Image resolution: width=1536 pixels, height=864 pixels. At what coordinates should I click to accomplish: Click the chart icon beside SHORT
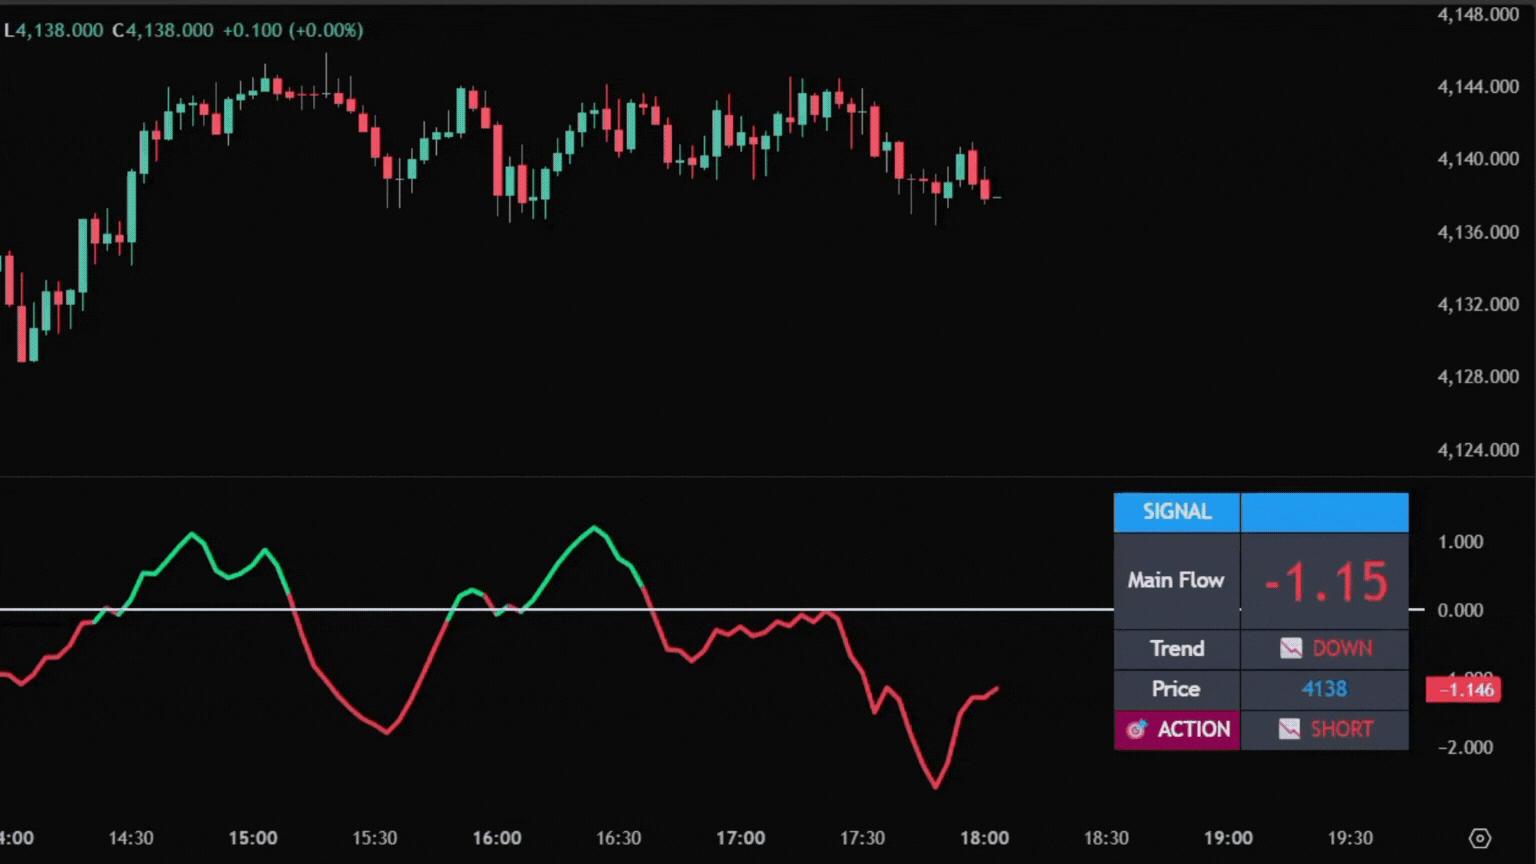coord(1289,729)
